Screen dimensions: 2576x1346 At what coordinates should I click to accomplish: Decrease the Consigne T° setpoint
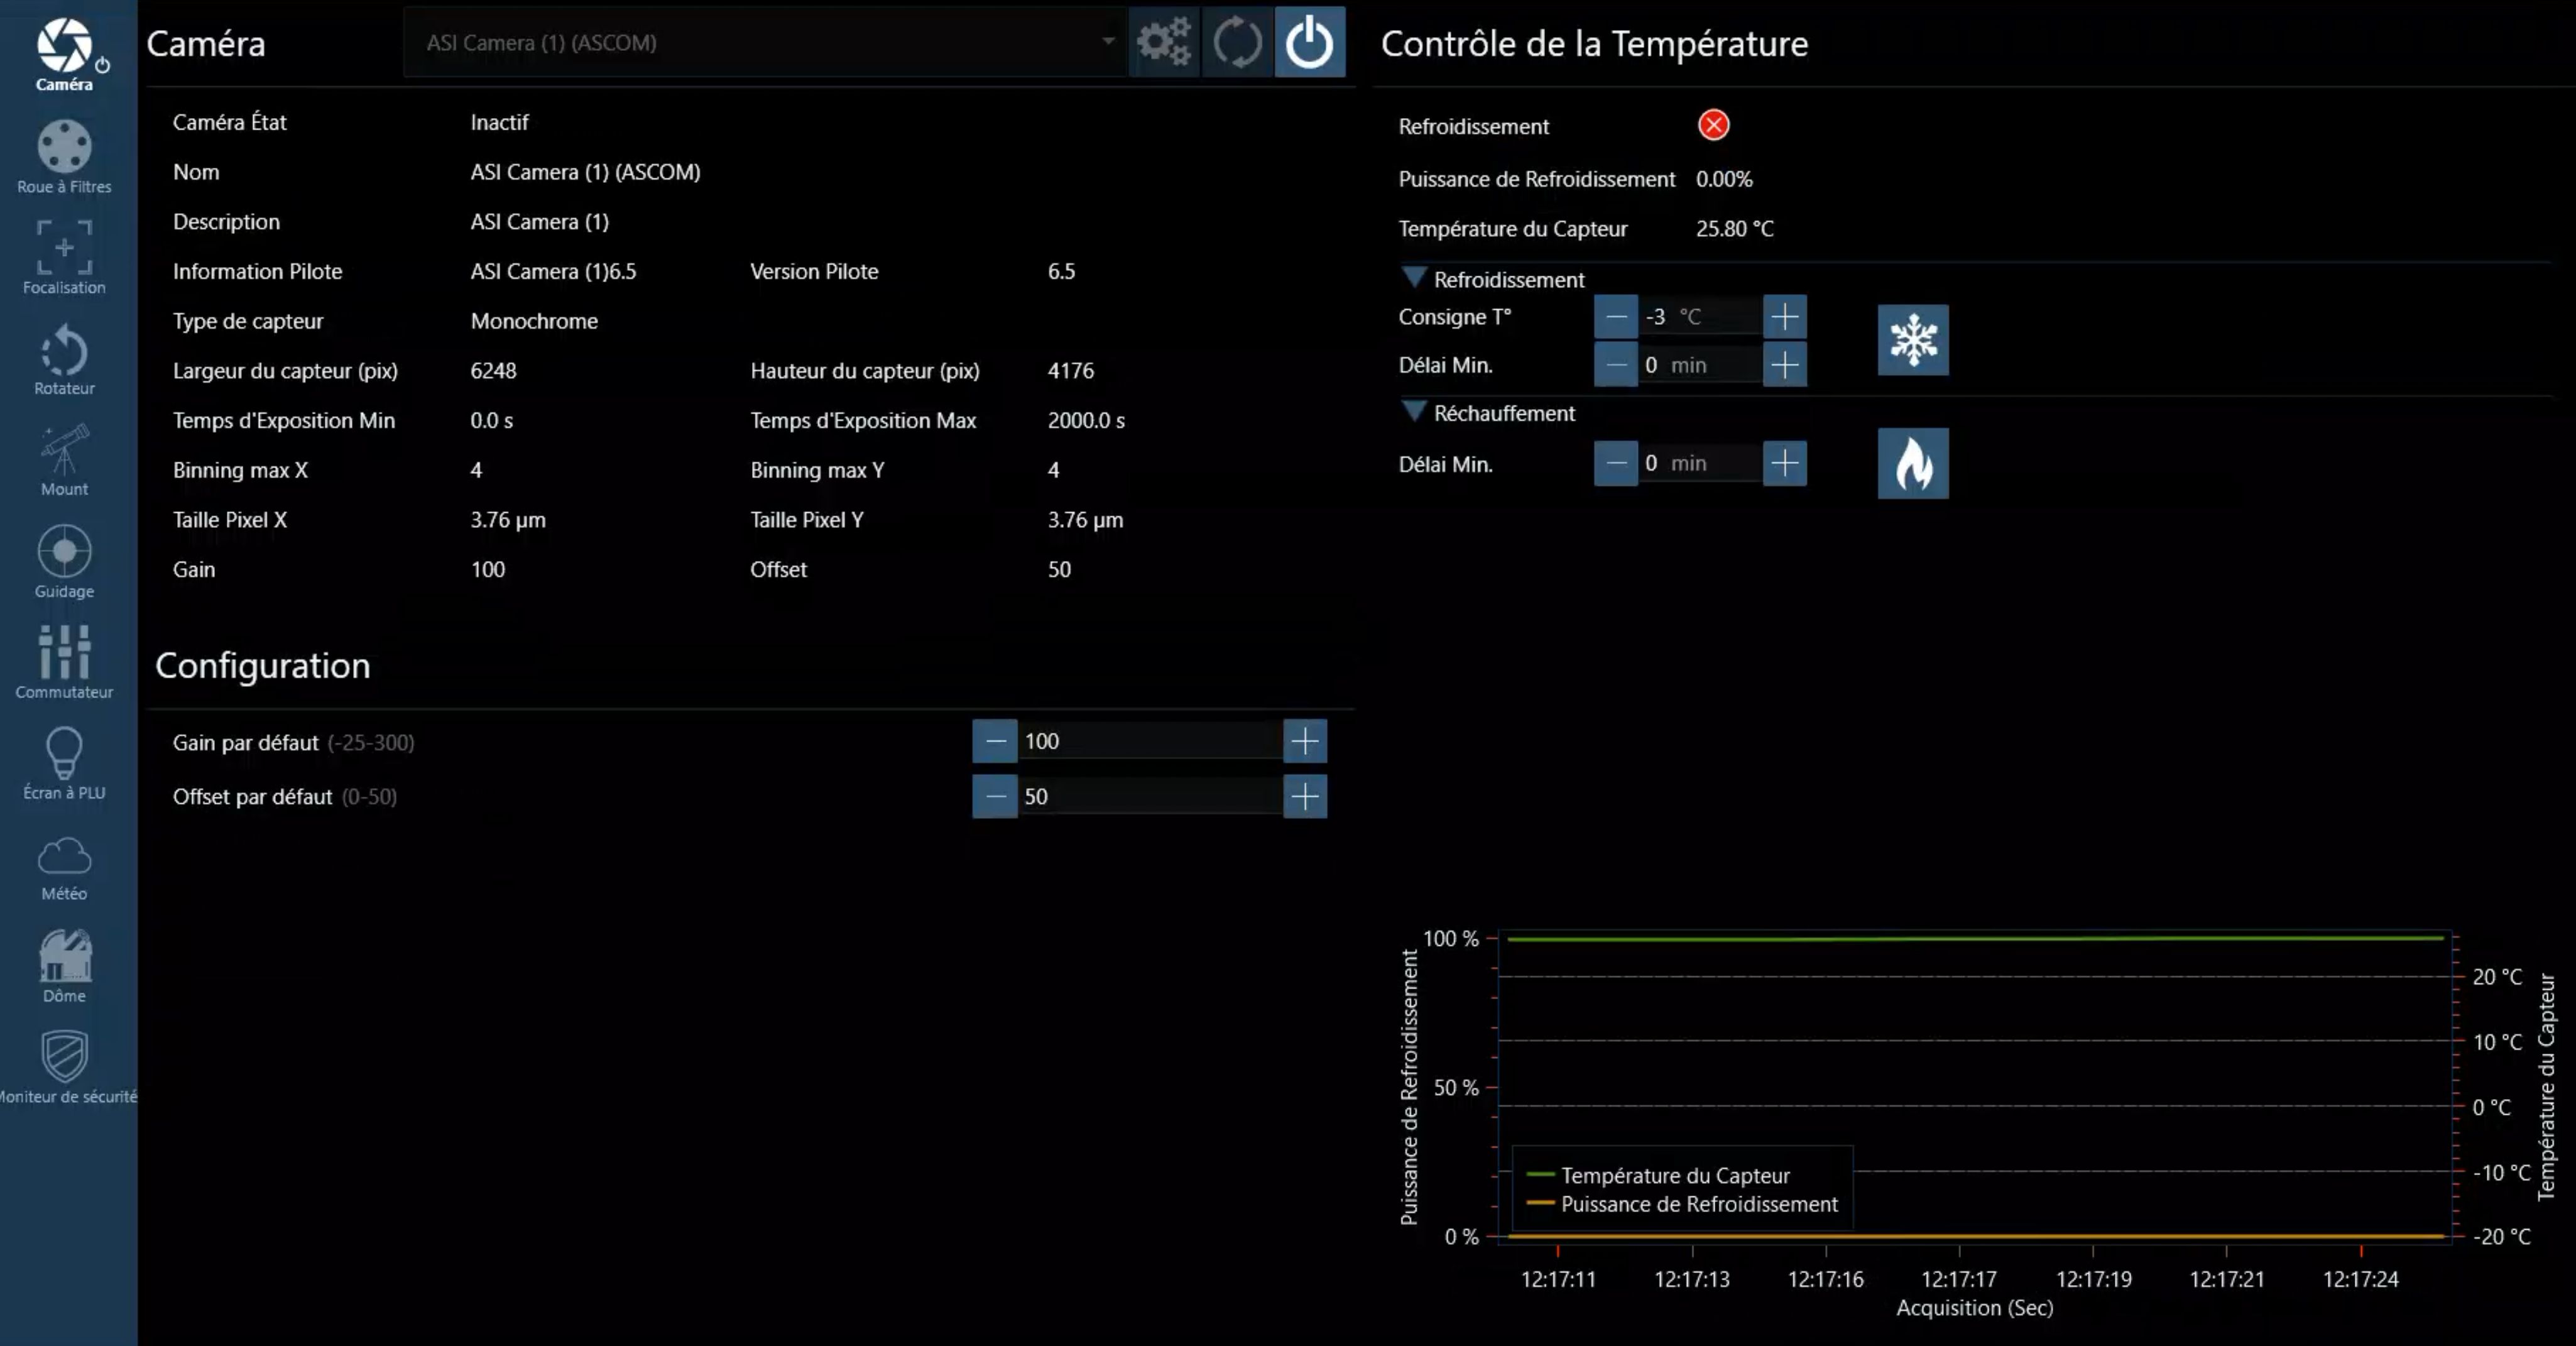(1615, 317)
